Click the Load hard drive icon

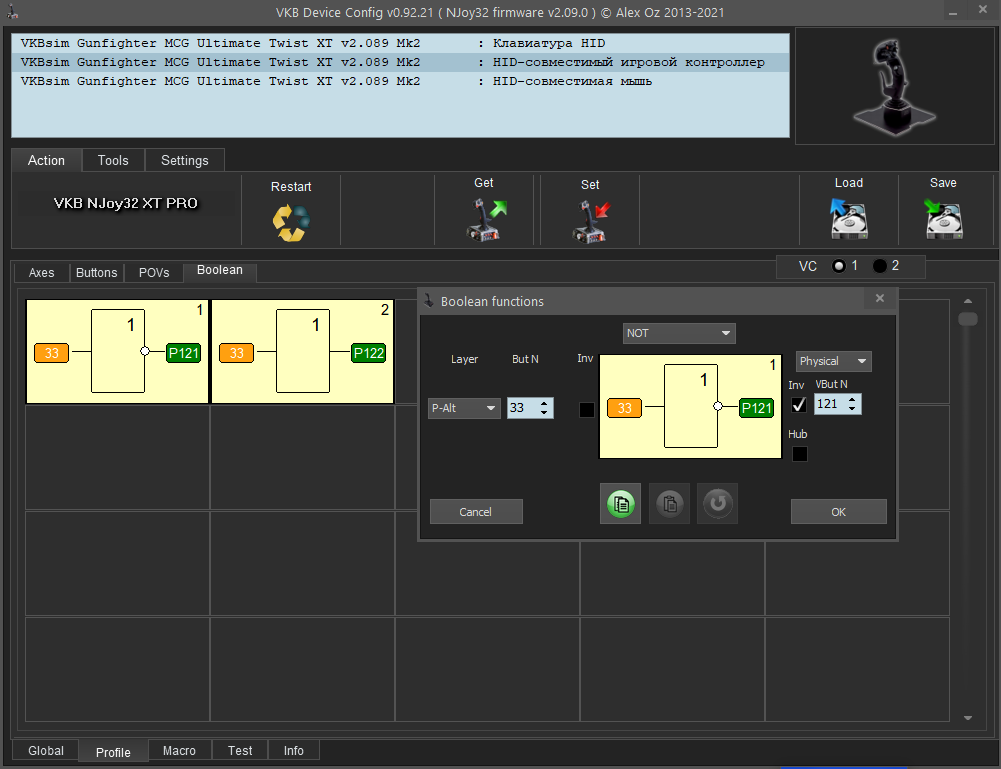(x=848, y=219)
